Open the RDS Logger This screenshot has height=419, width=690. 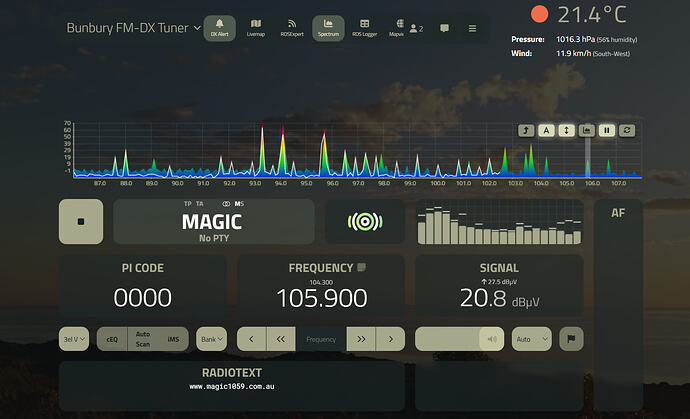tap(364, 28)
